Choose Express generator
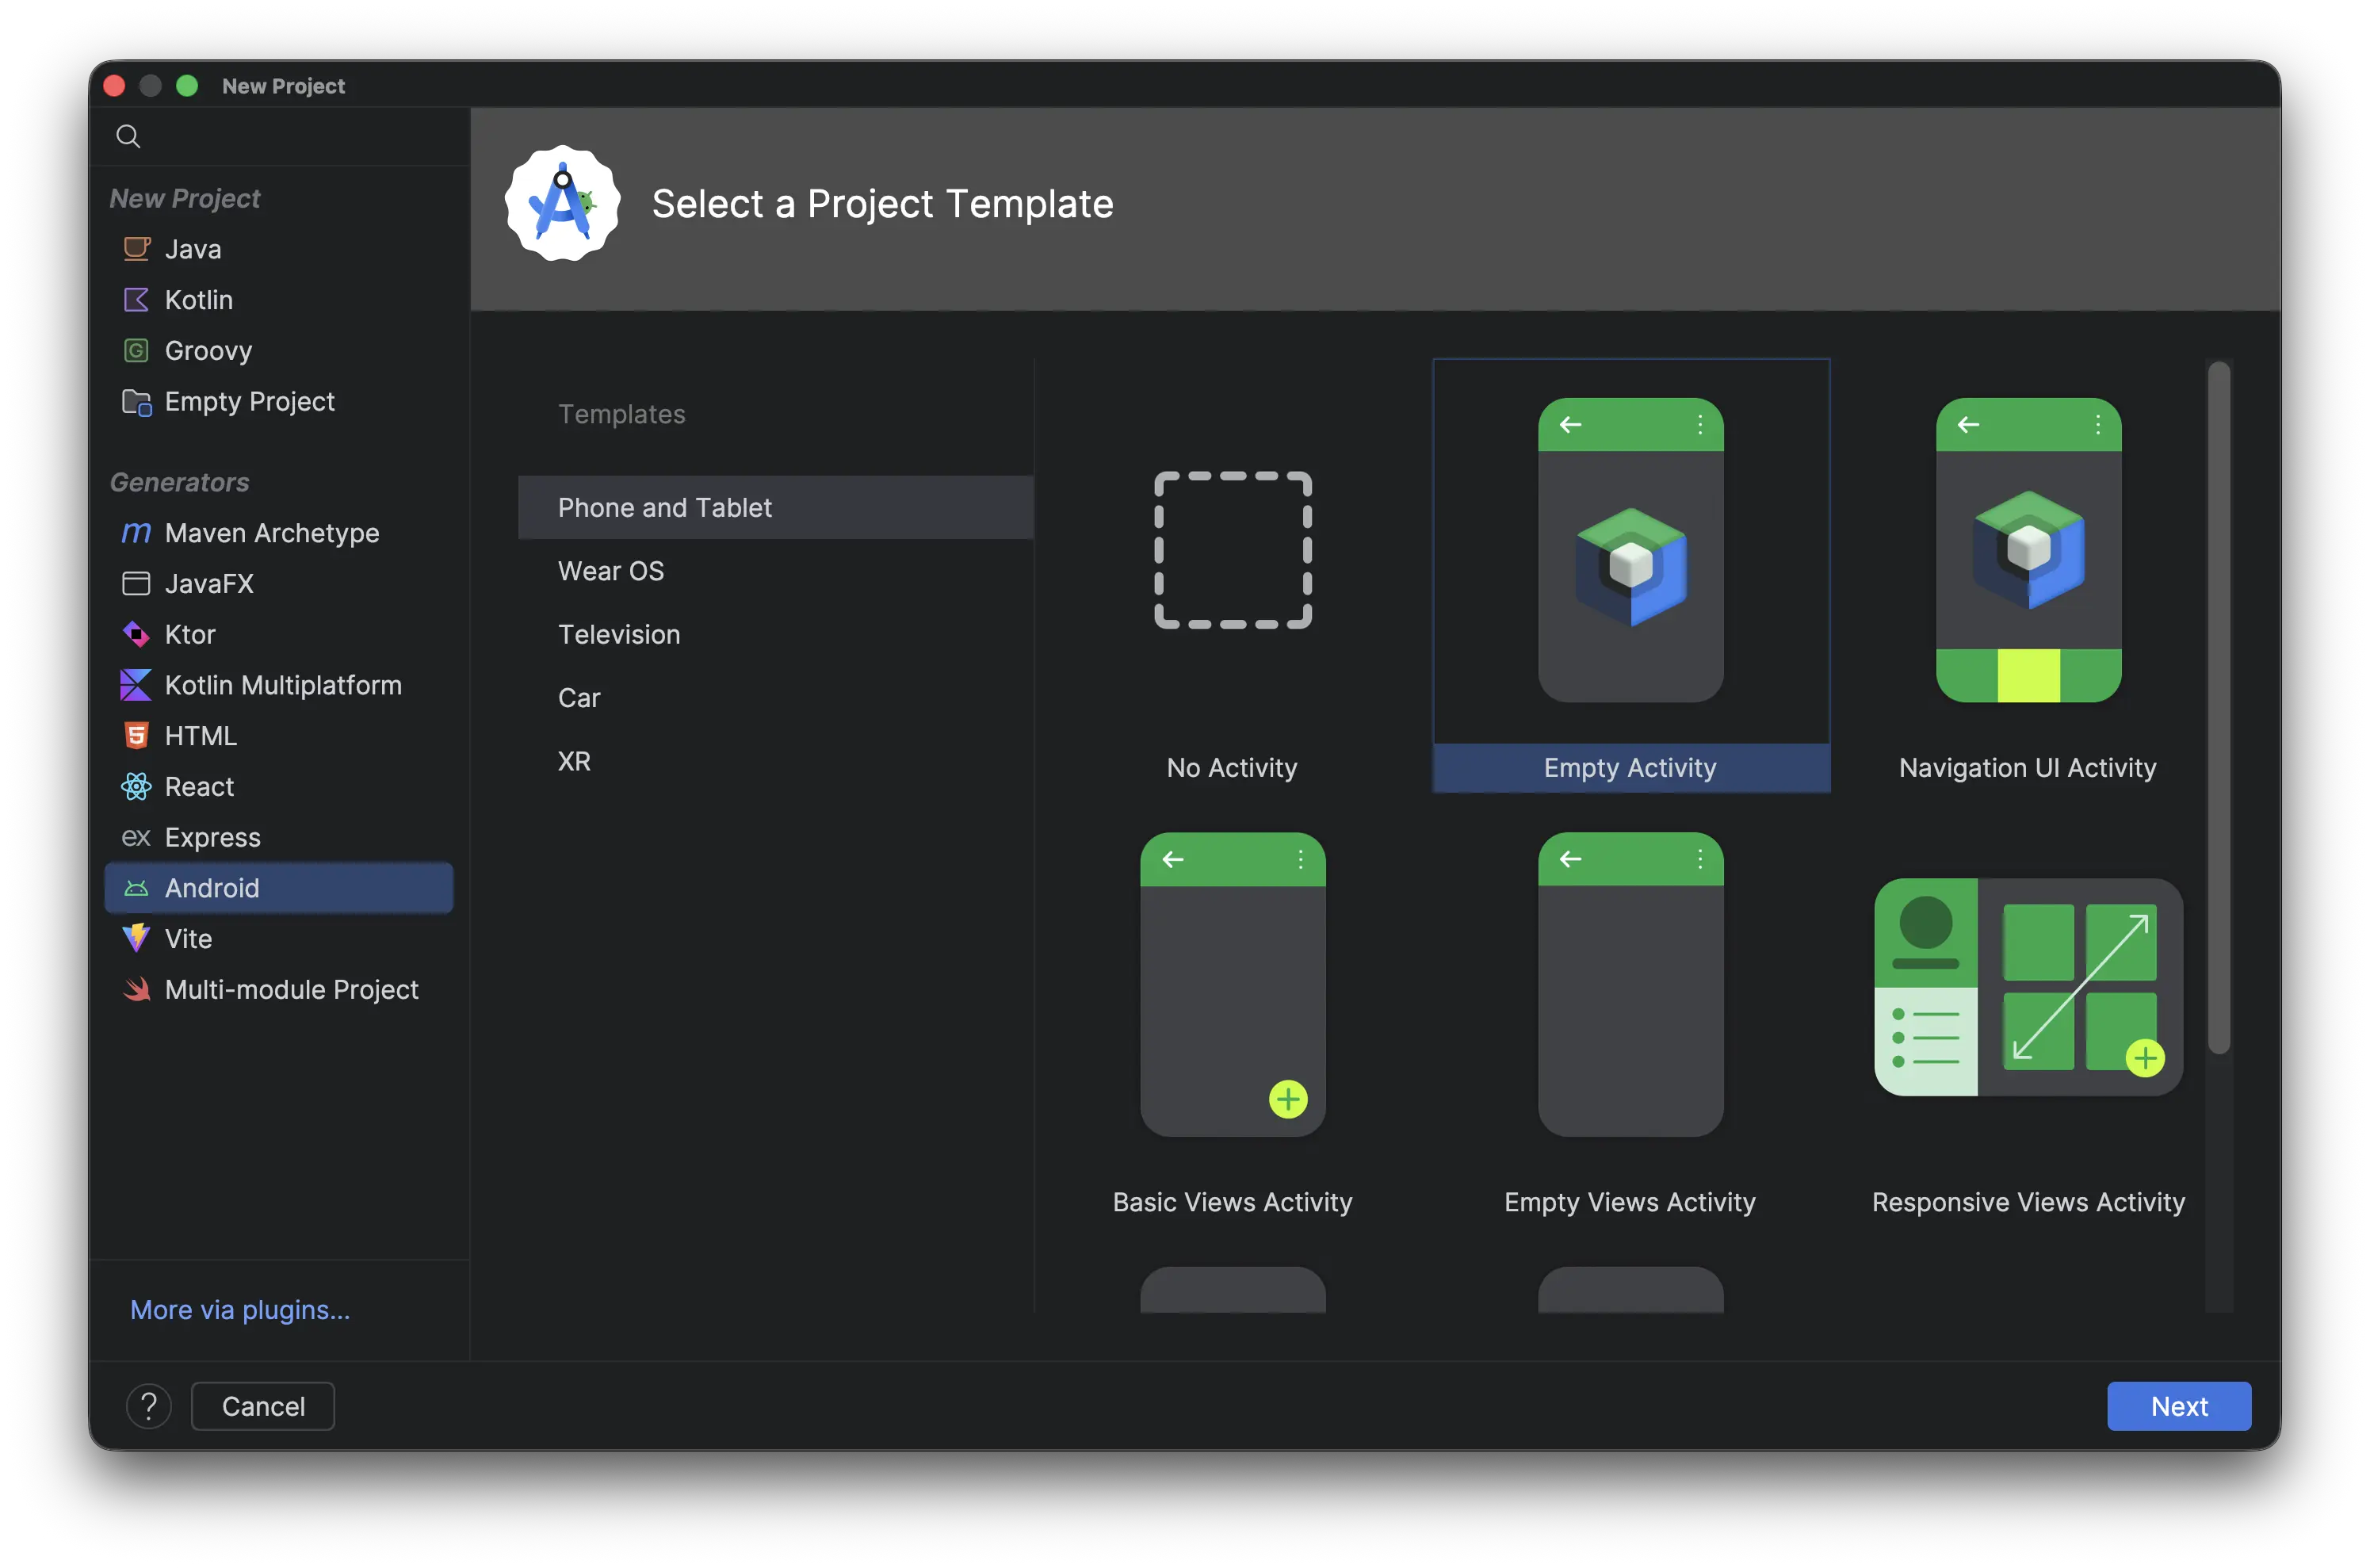 (x=279, y=837)
